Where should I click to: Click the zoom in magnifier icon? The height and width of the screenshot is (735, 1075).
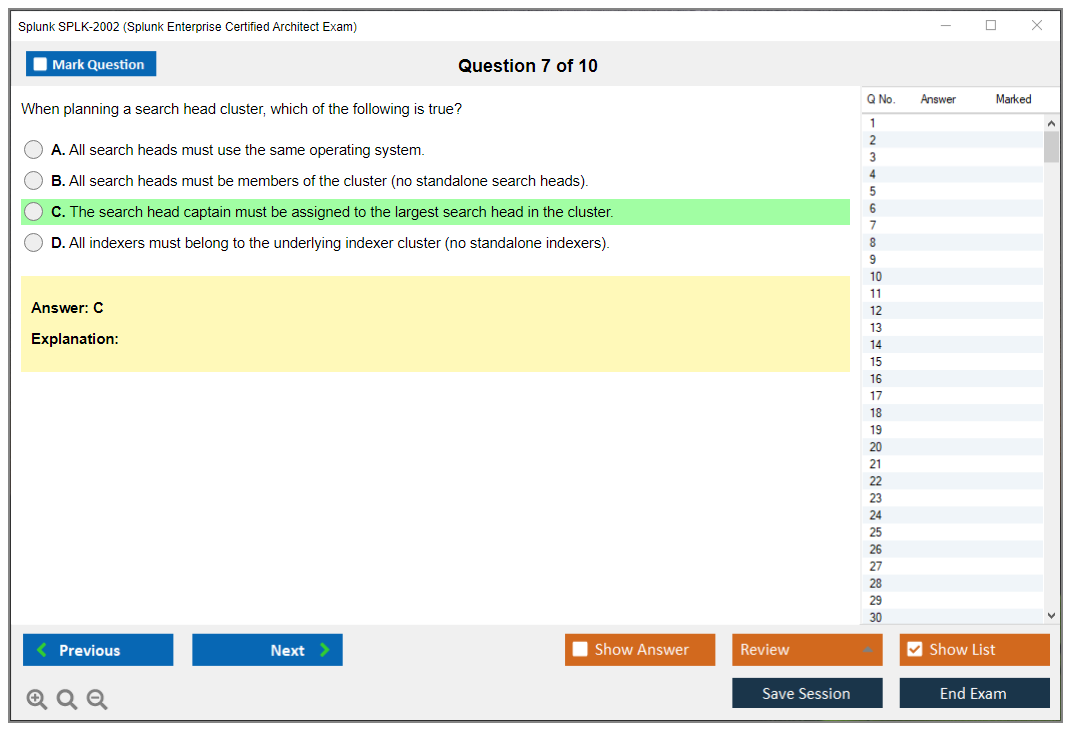coord(37,700)
